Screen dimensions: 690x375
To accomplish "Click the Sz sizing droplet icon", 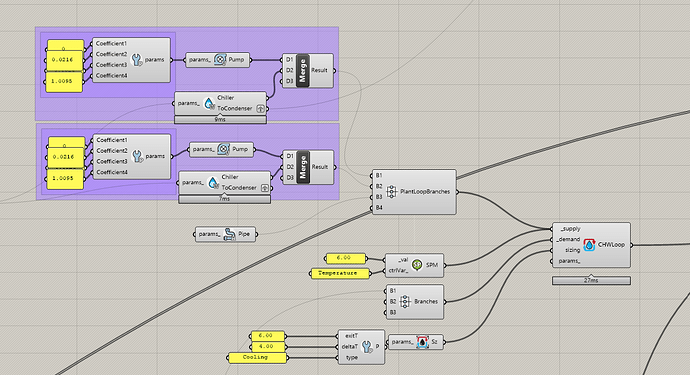I will click(422, 342).
